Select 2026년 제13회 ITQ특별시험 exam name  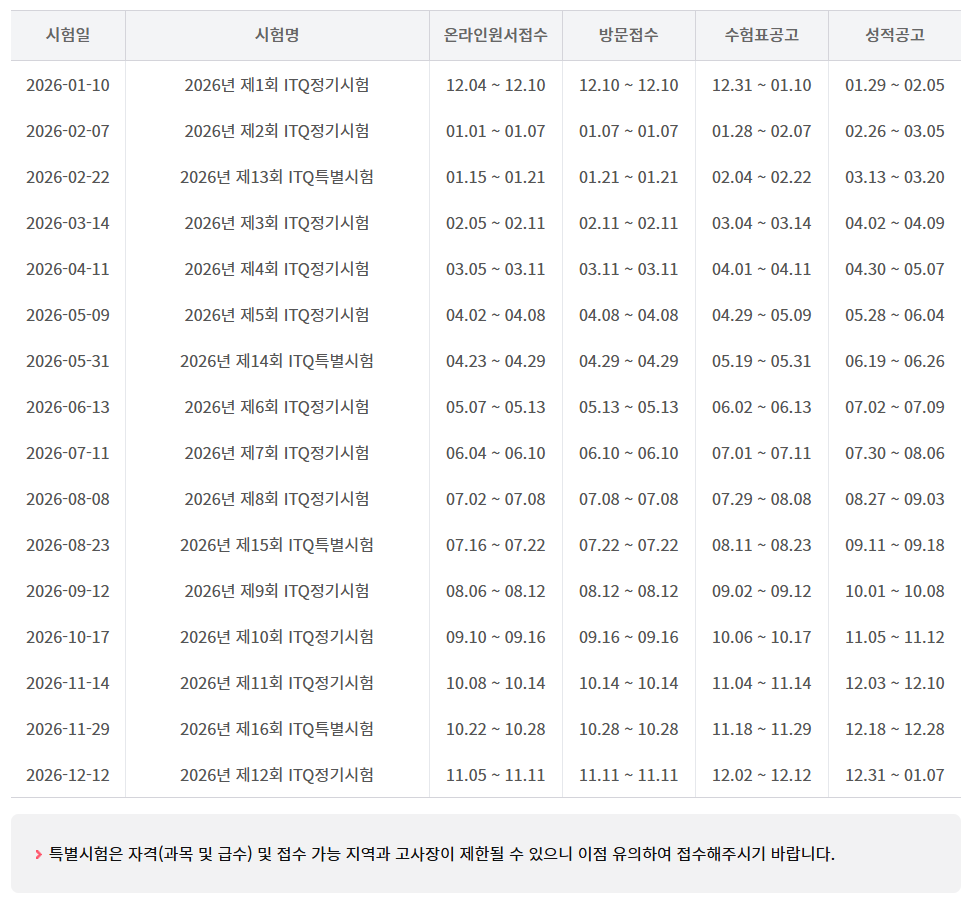click(x=277, y=177)
